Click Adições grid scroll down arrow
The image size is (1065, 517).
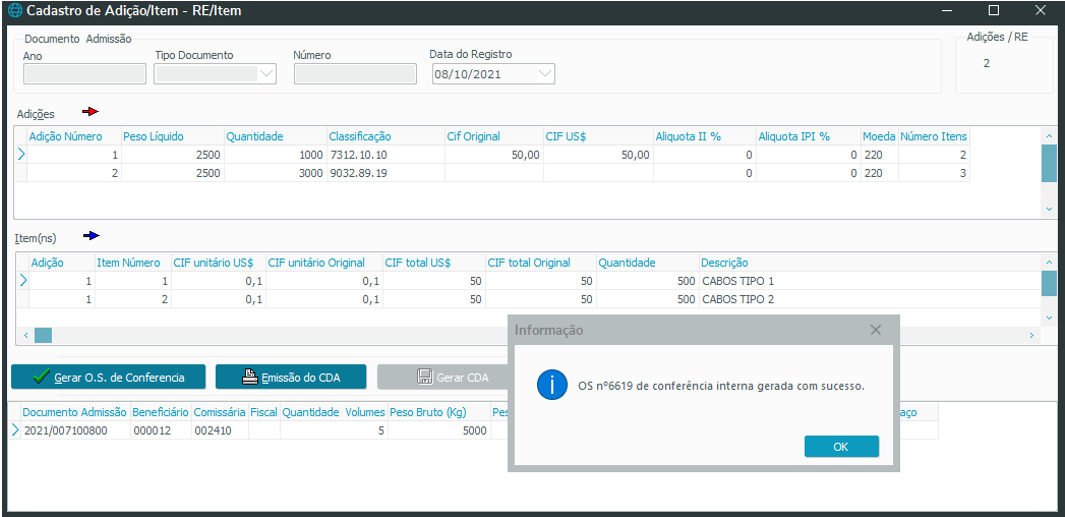click(x=1049, y=210)
